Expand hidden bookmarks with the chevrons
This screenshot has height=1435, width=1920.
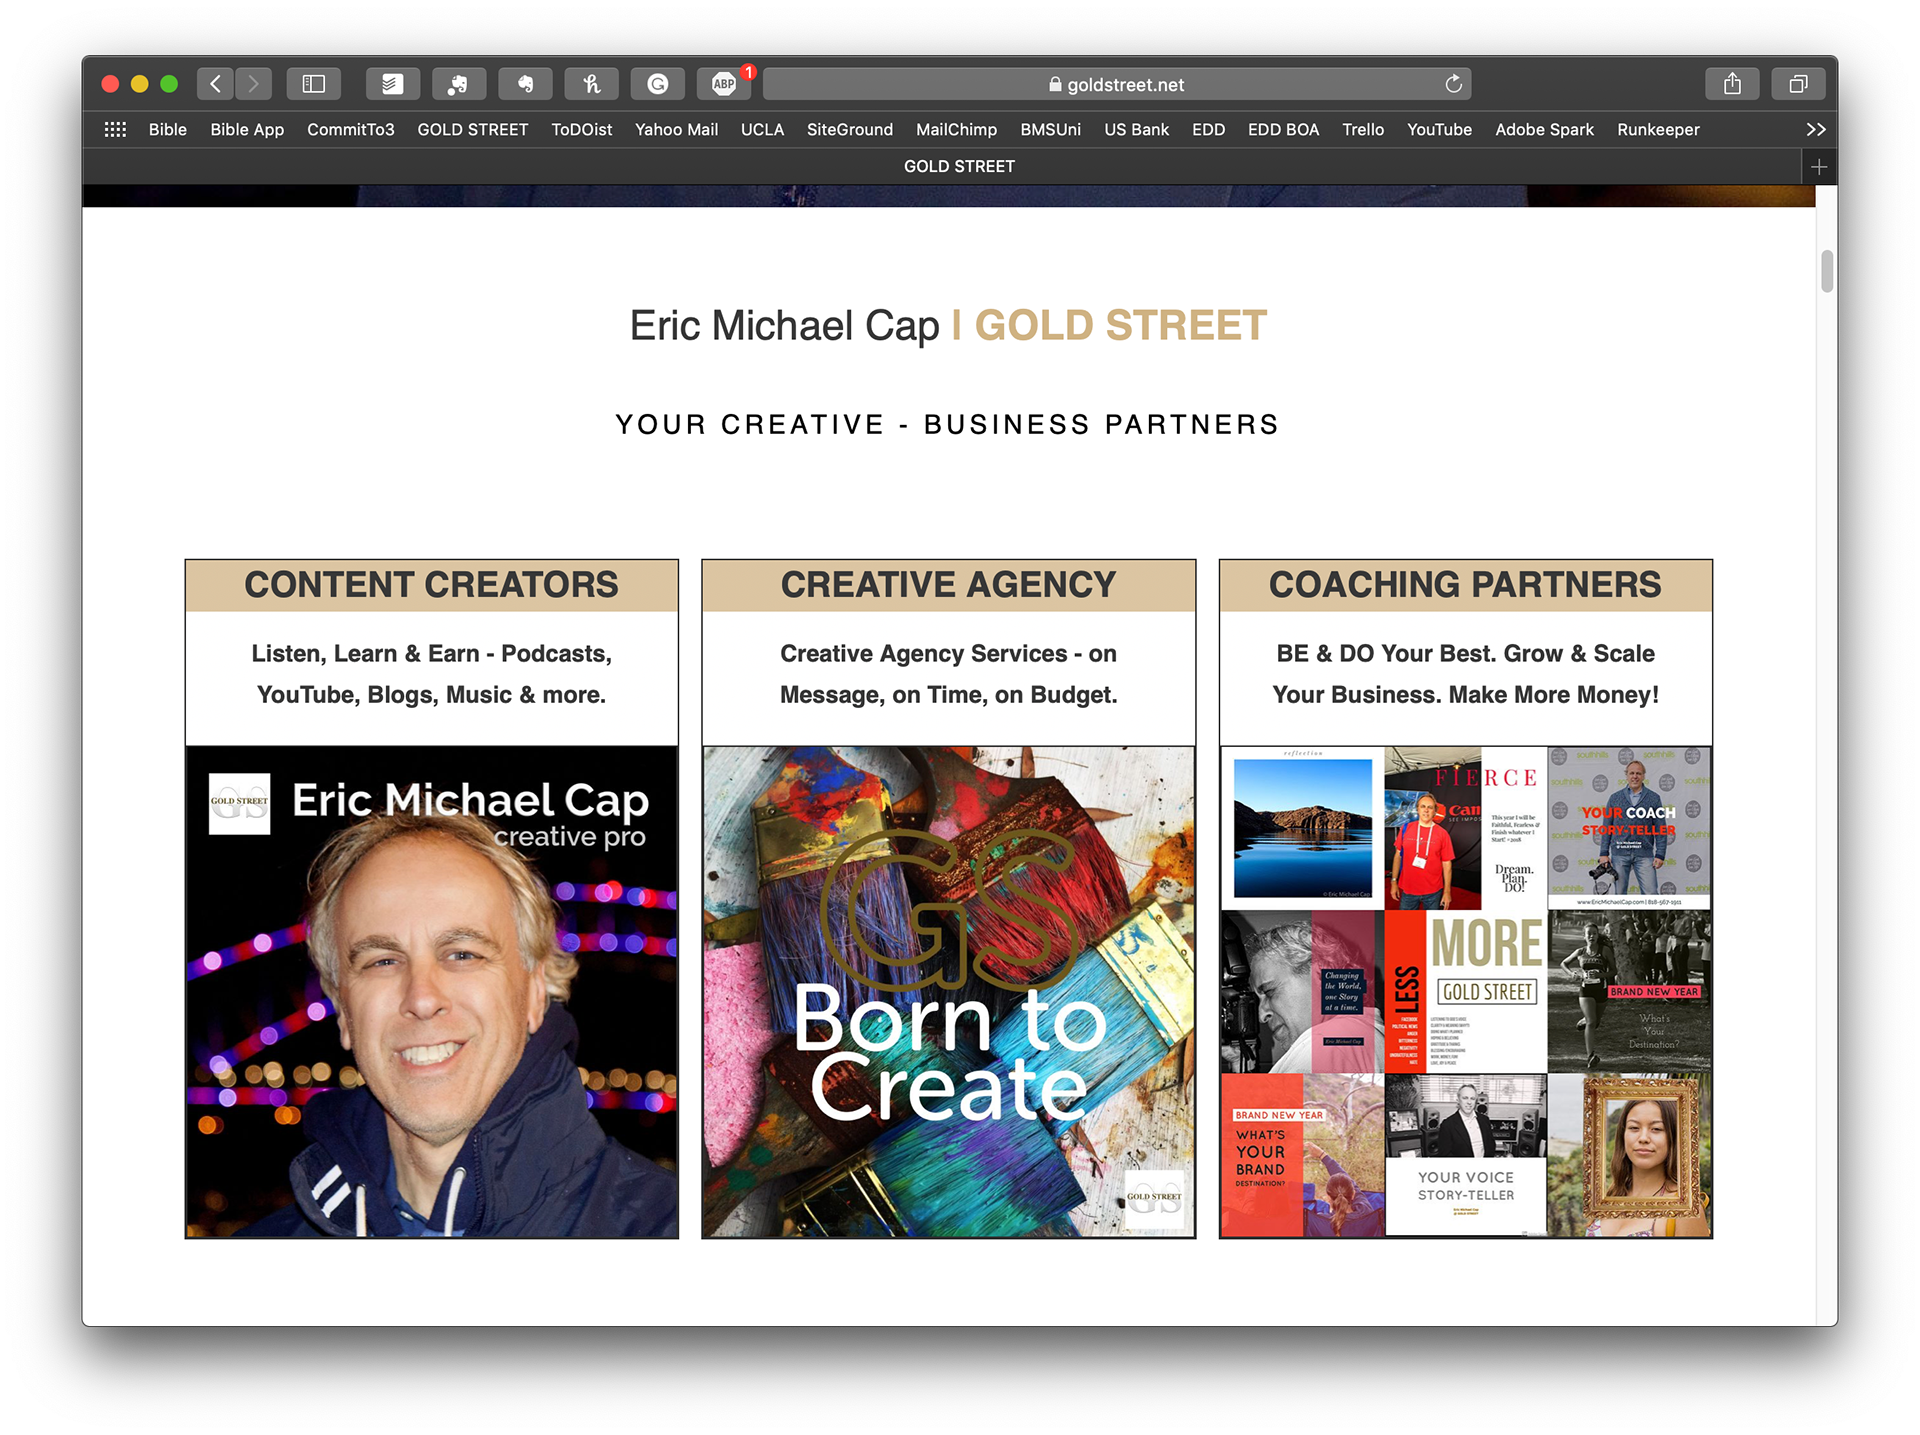tap(1816, 129)
